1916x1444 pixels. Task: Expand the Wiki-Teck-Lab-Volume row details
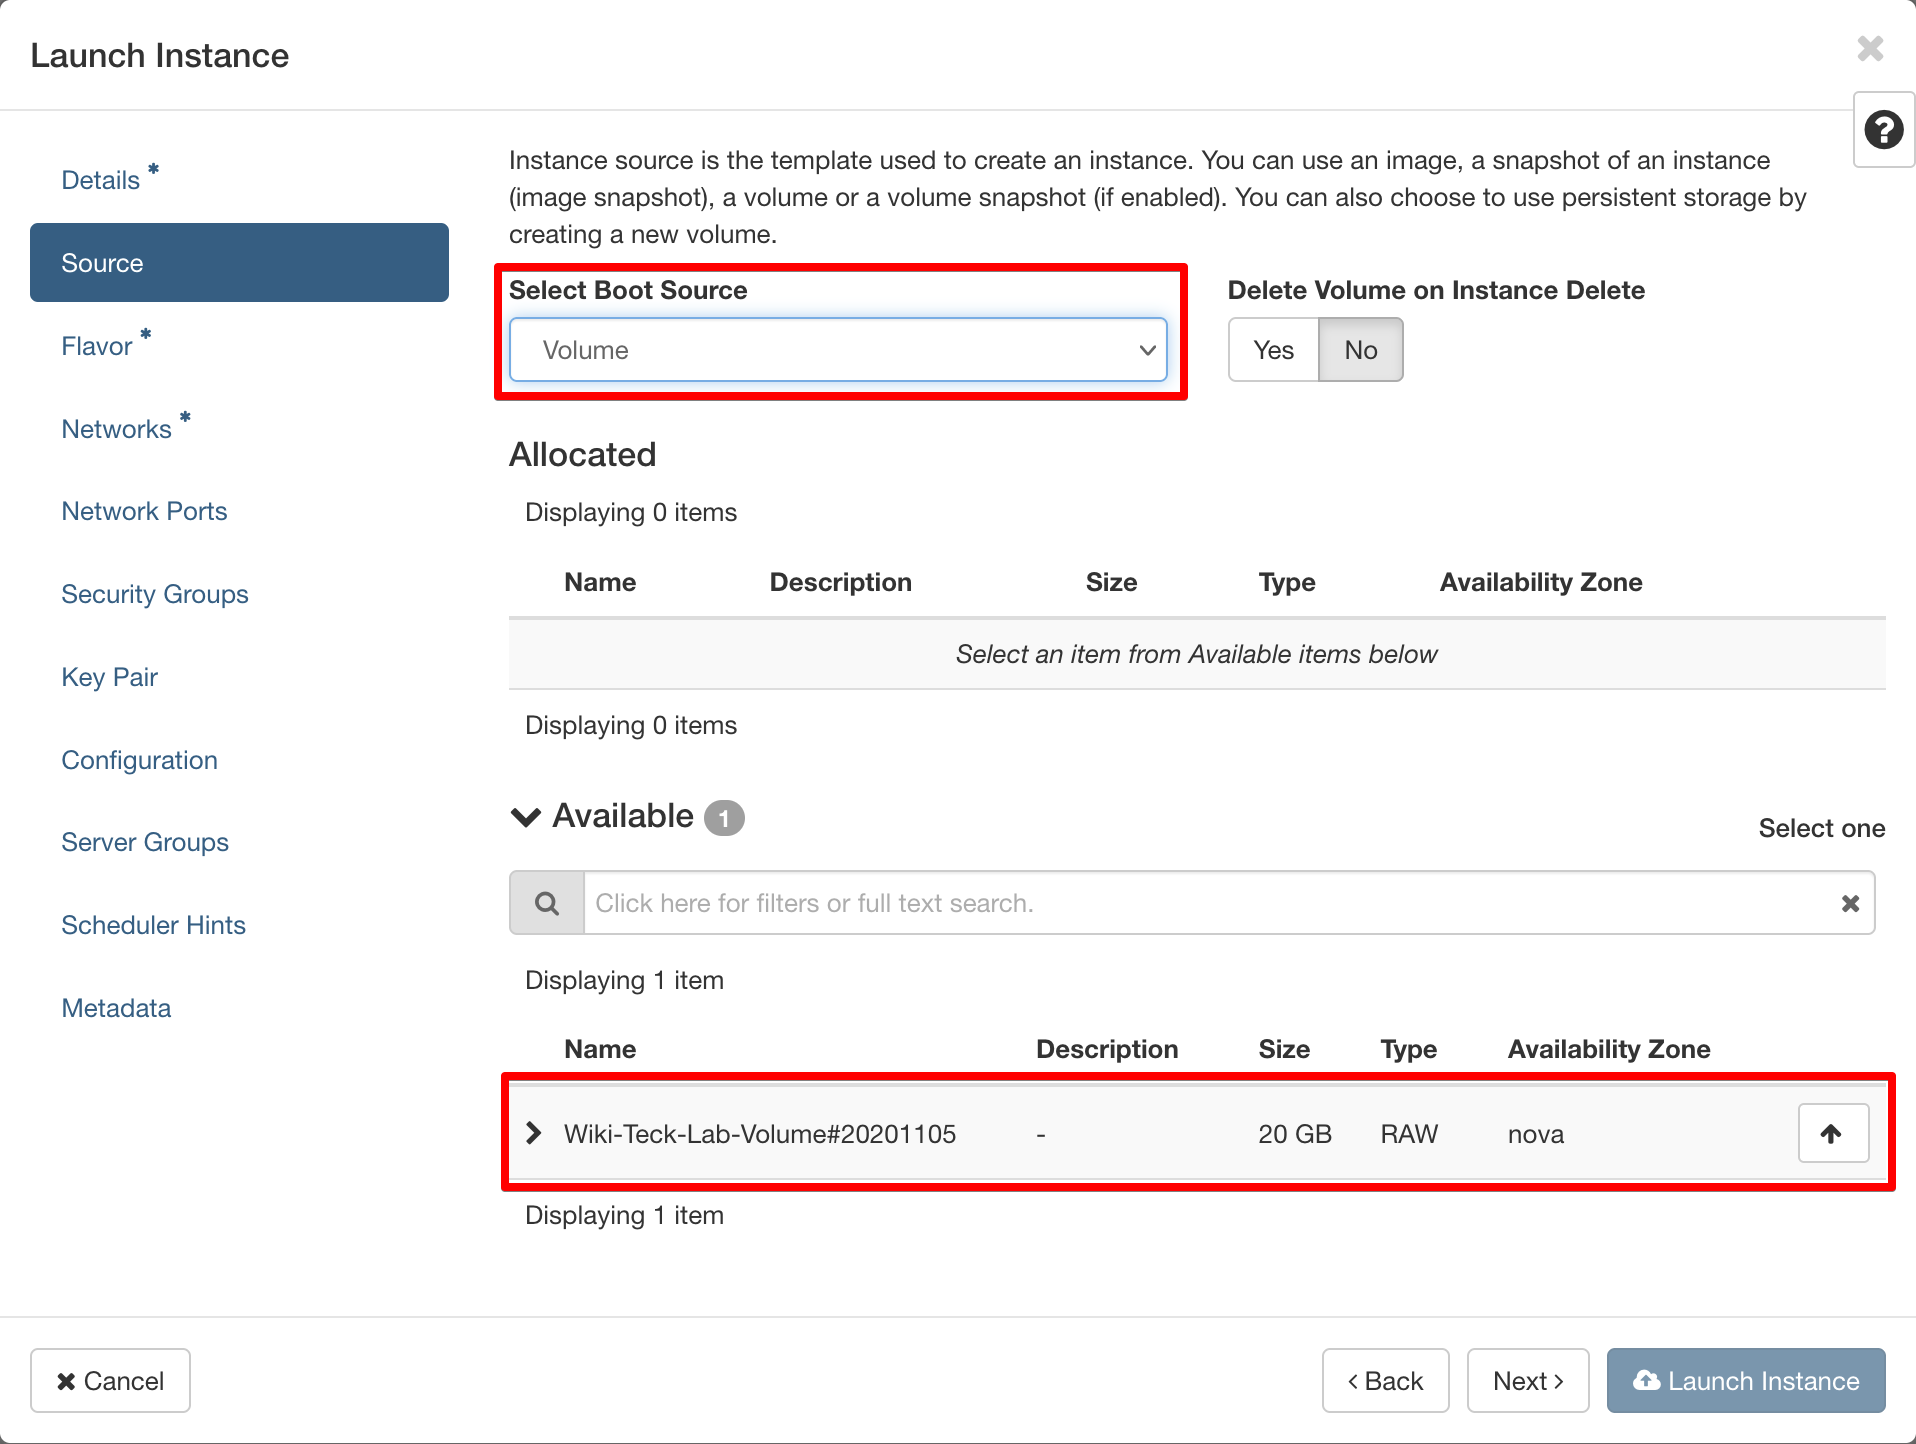[x=534, y=1133]
